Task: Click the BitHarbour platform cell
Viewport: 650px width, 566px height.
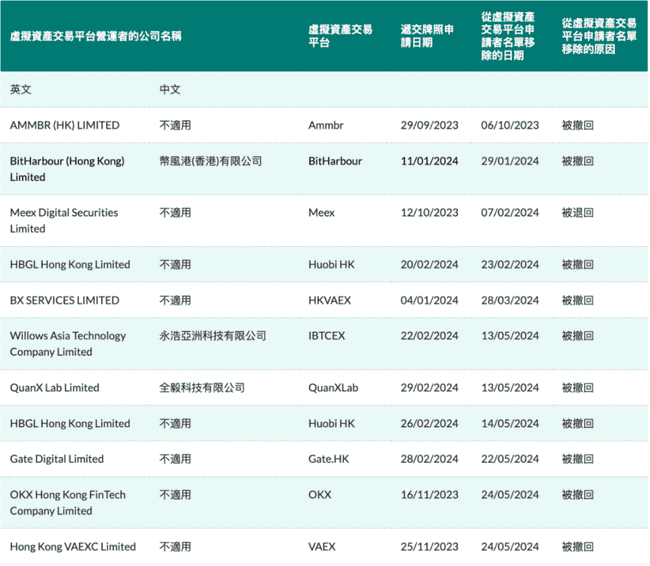Action: click(335, 161)
